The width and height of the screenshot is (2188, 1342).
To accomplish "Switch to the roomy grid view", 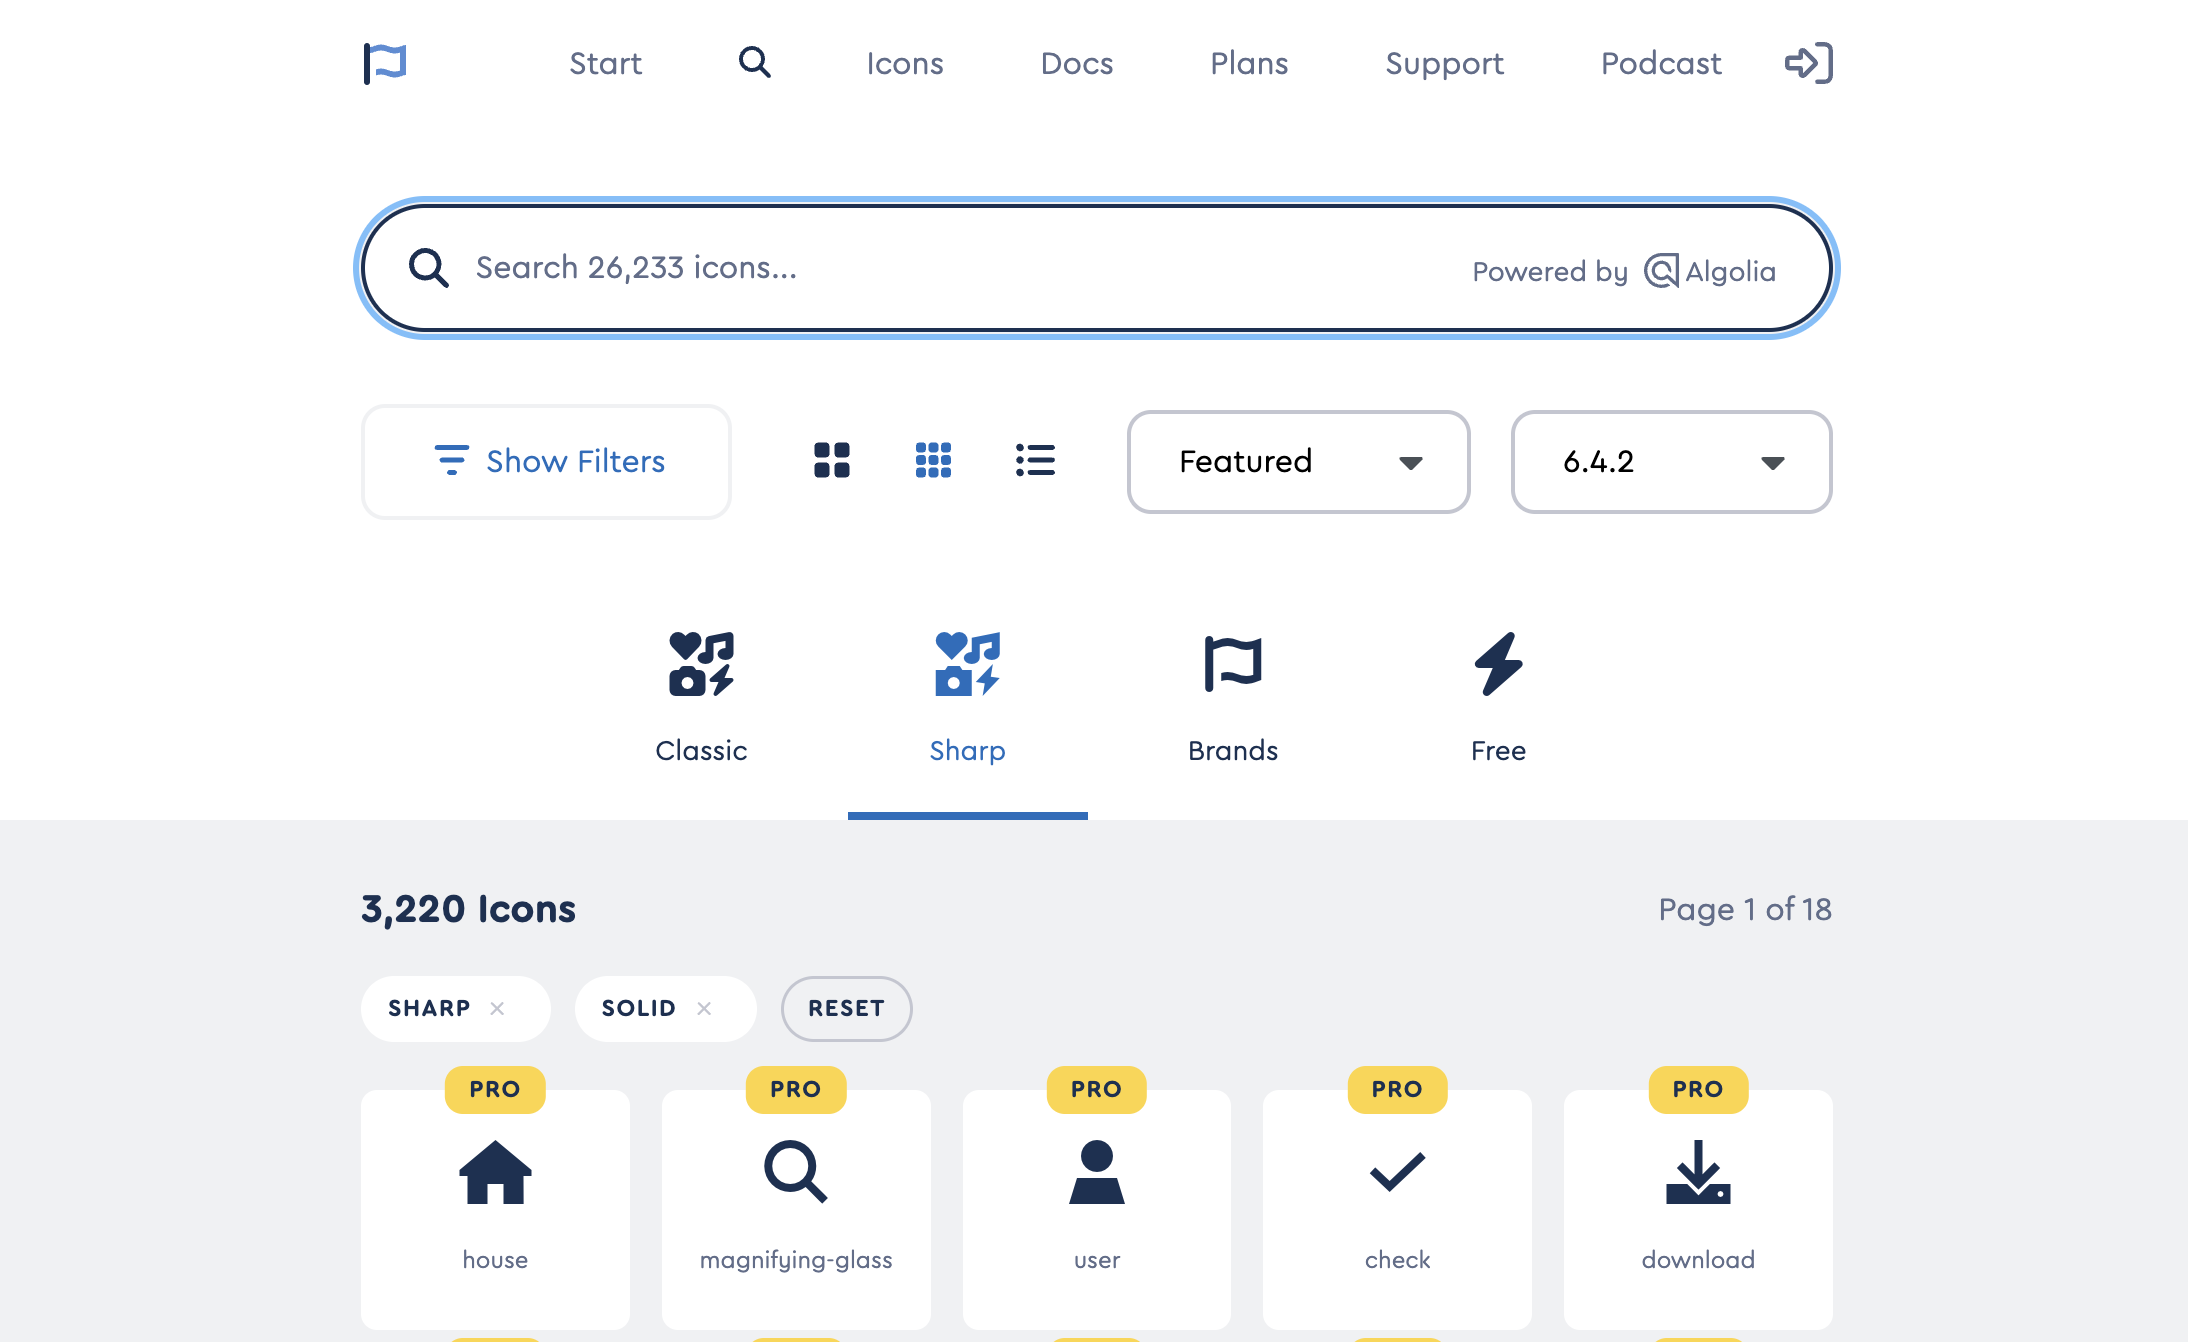I will tap(831, 461).
